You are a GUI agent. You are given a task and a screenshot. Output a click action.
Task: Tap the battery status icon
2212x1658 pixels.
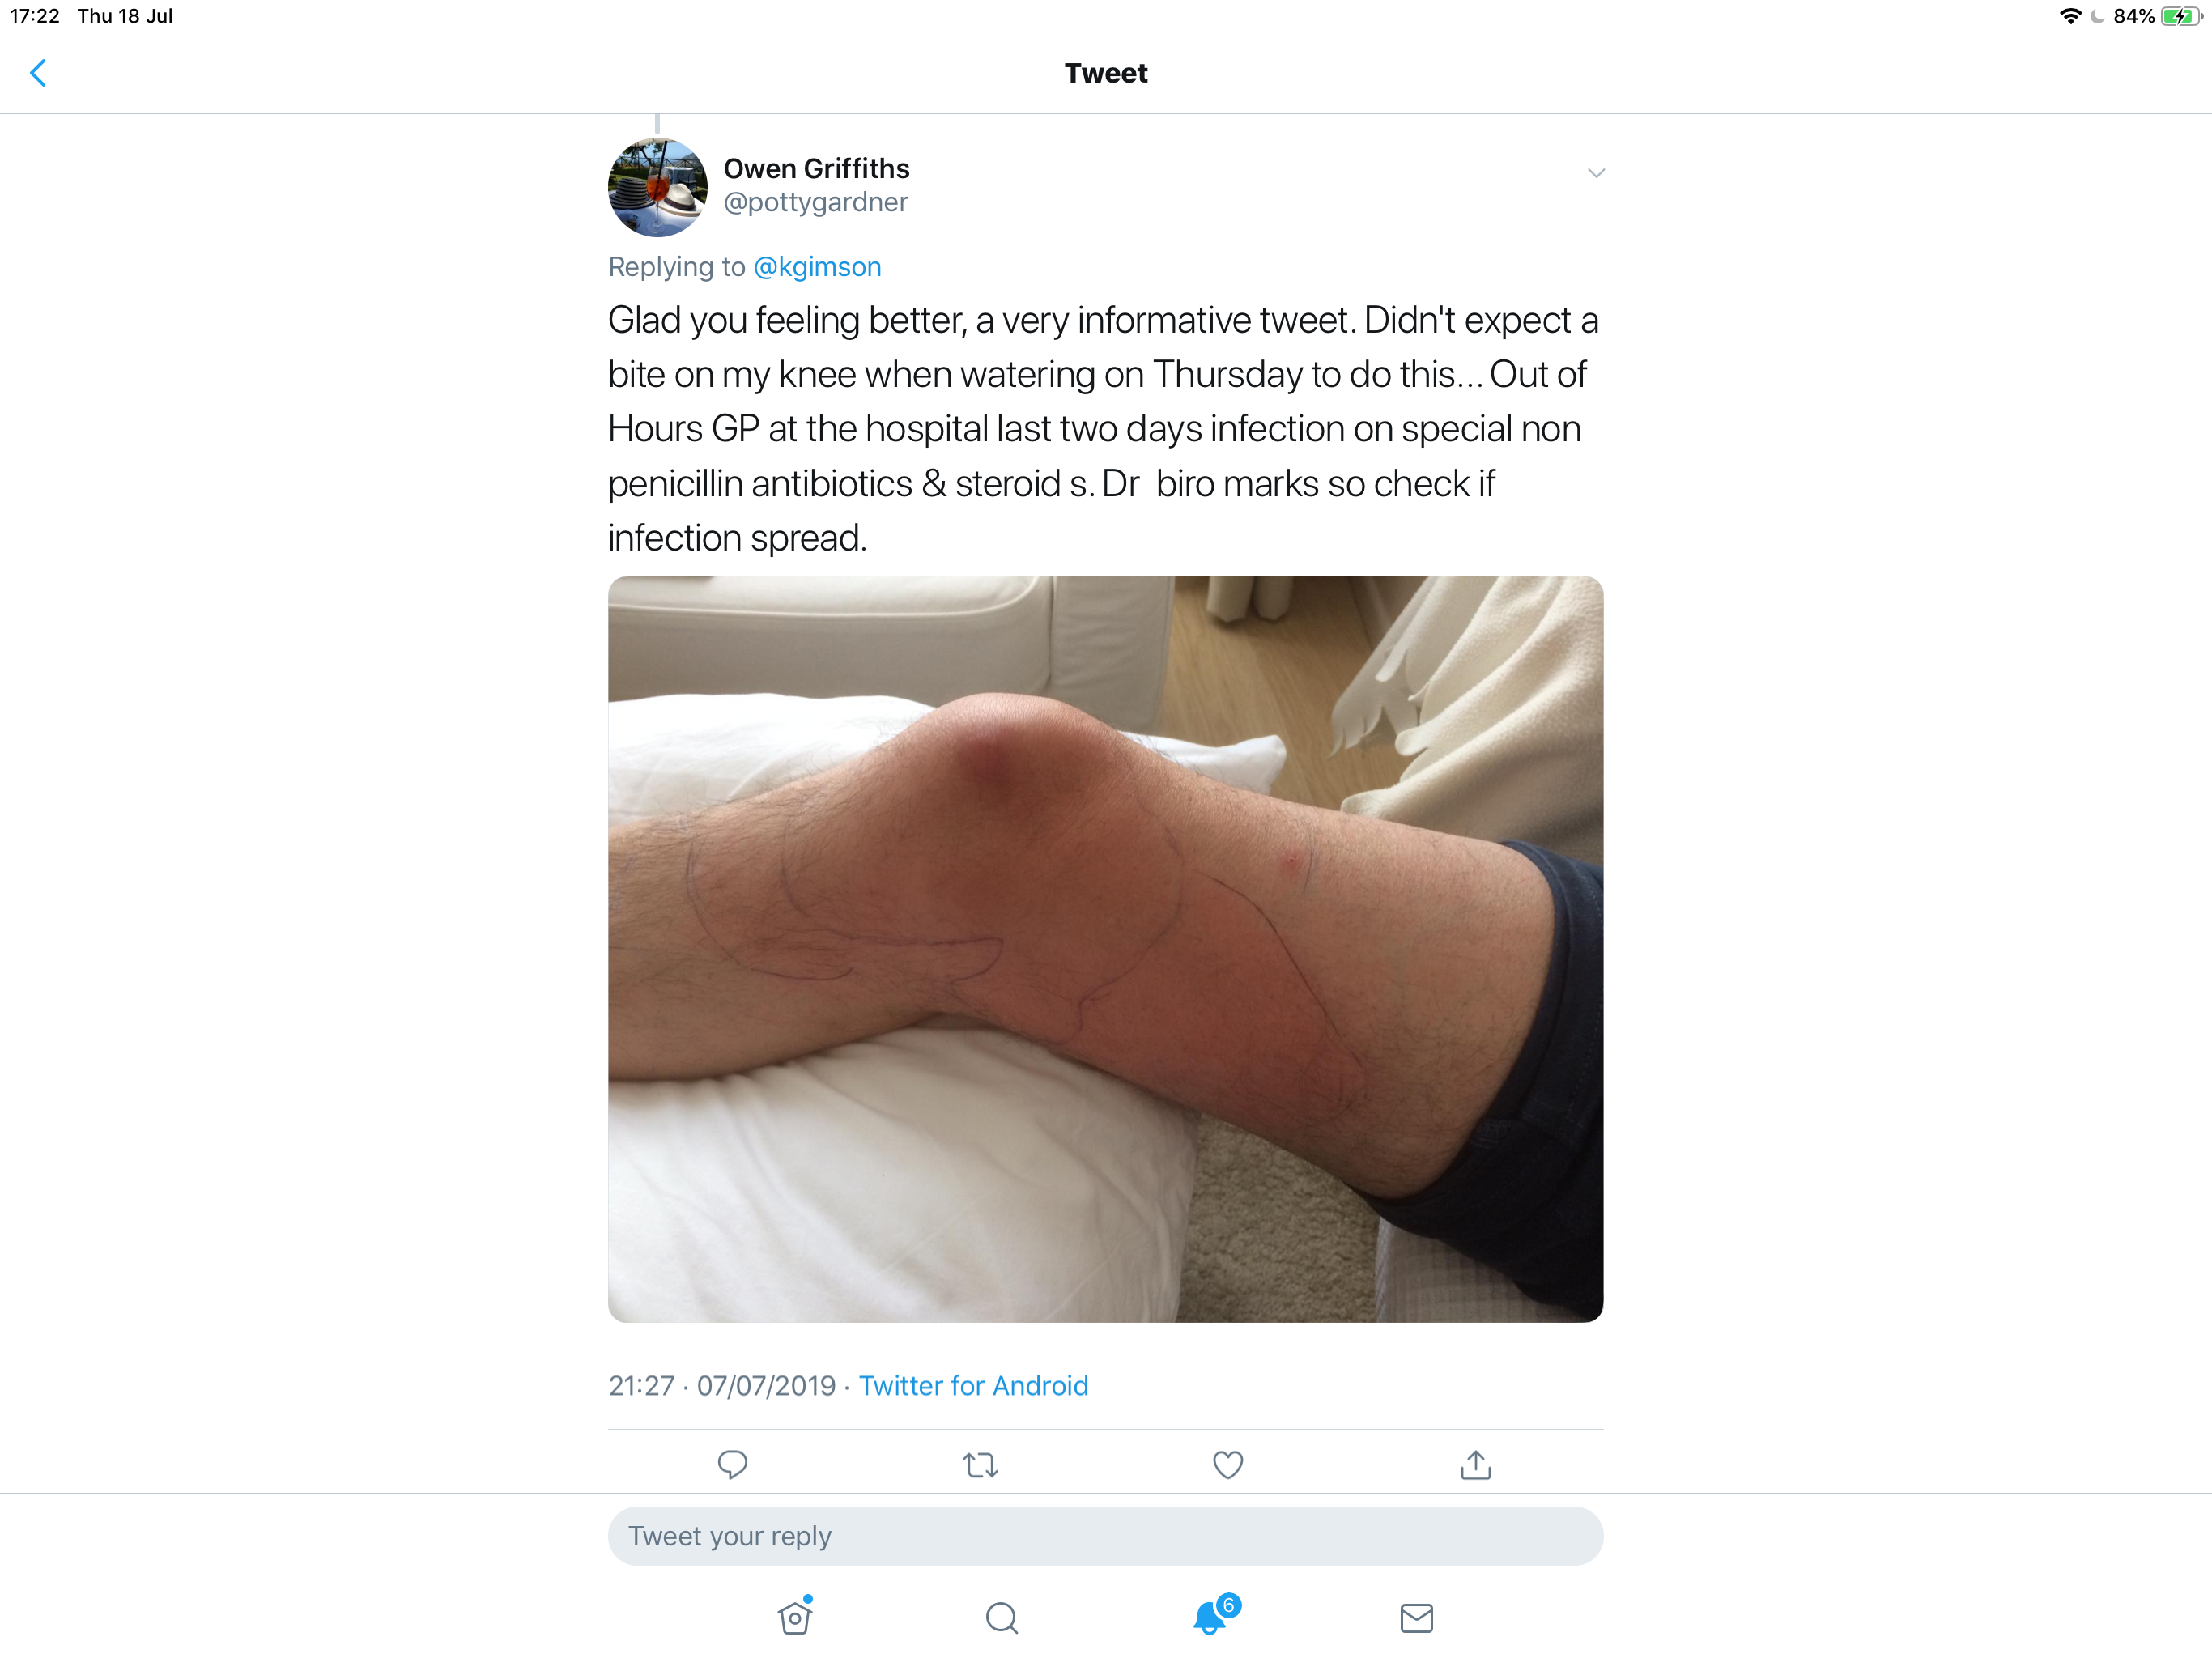(2181, 16)
